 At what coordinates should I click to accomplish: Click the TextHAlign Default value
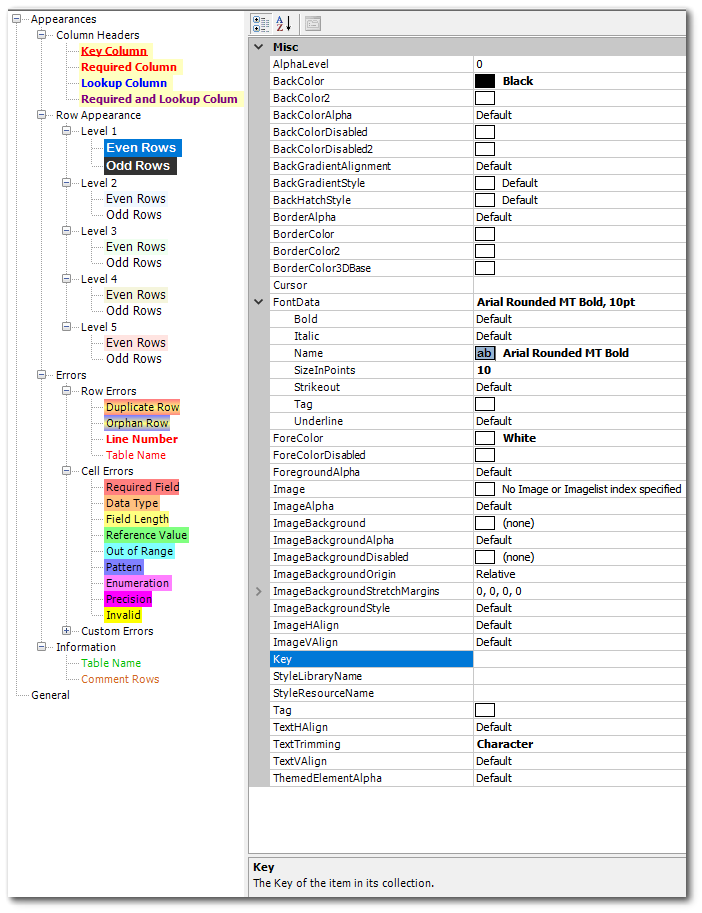coord(494,727)
